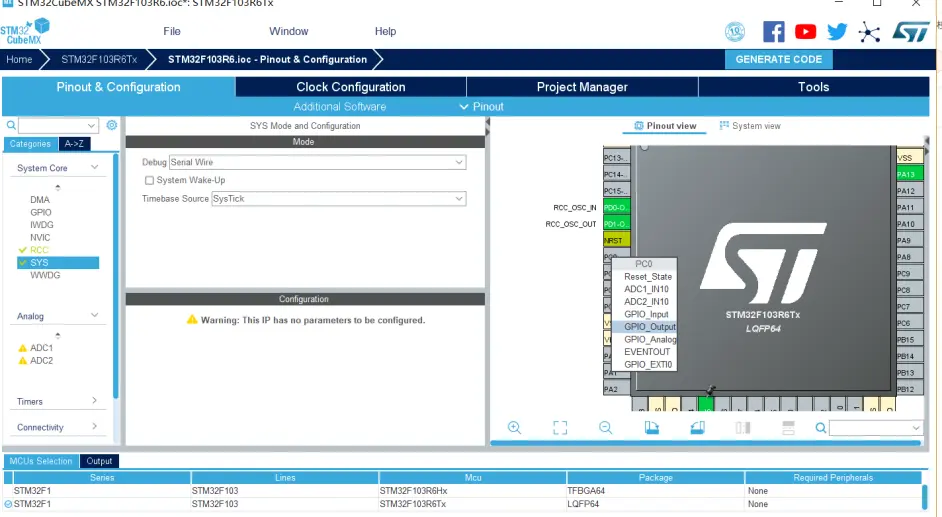Click STM32F103R6Tx breadcrumb

tap(99, 59)
